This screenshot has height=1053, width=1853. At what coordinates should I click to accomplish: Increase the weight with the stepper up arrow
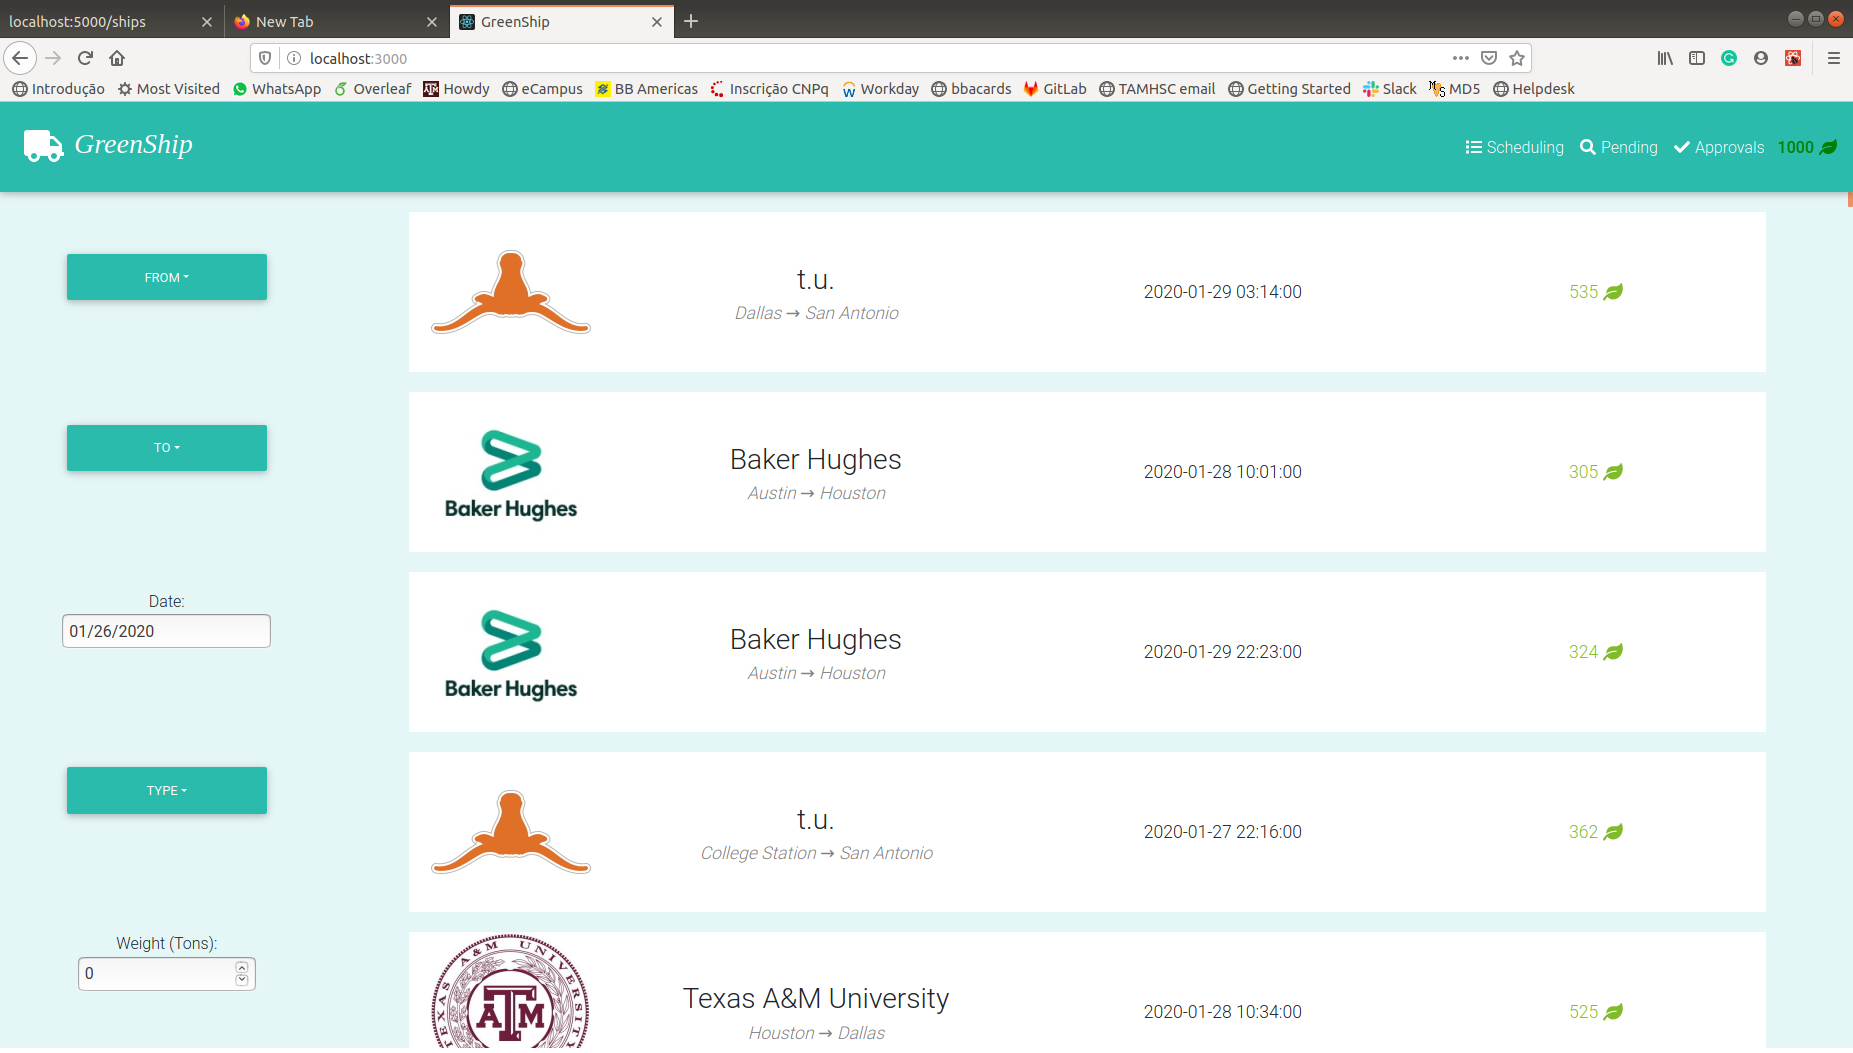tap(242, 967)
